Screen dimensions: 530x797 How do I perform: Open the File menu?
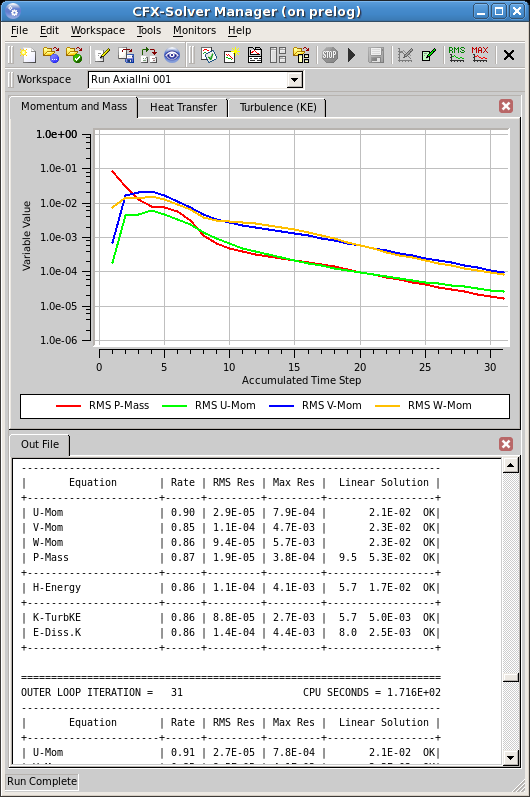[19, 30]
